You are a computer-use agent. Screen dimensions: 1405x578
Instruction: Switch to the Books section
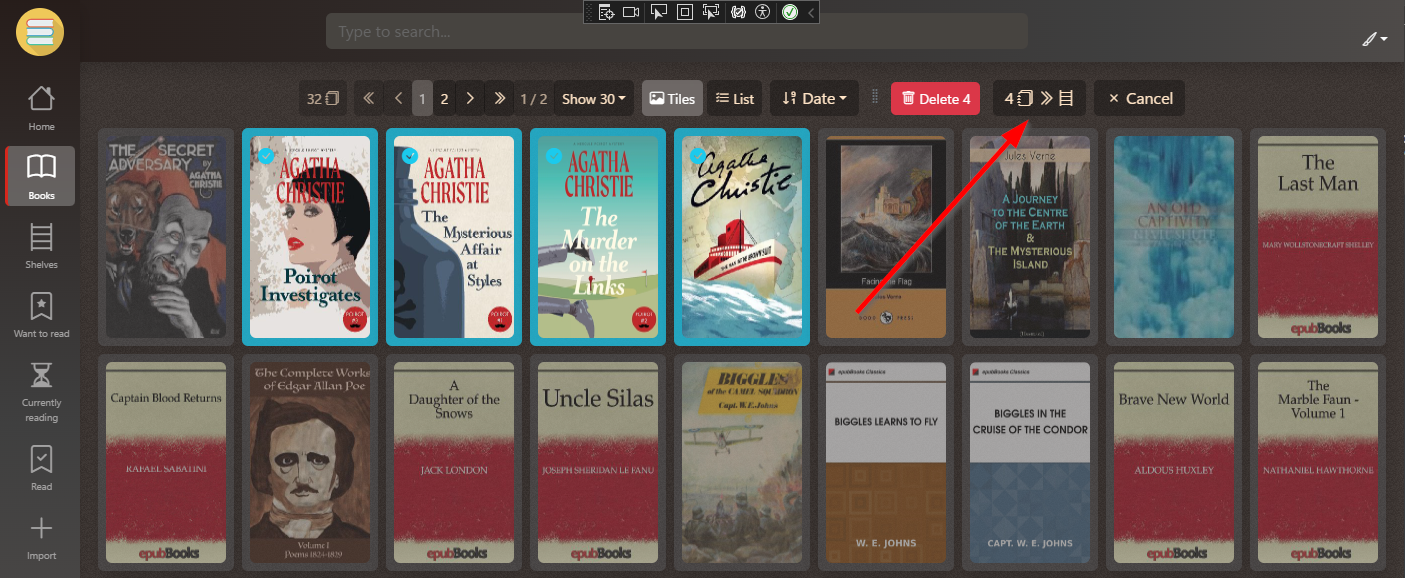(41, 176)
